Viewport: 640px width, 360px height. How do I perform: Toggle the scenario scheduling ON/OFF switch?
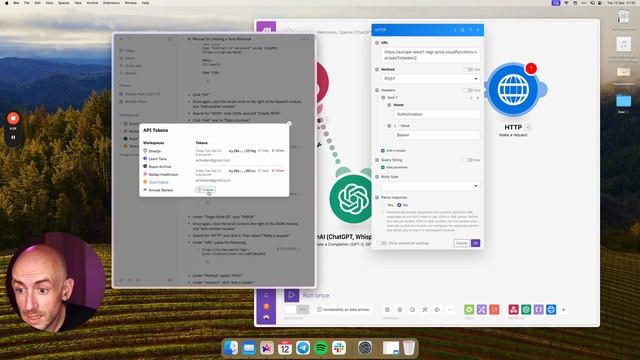[297, 309]
